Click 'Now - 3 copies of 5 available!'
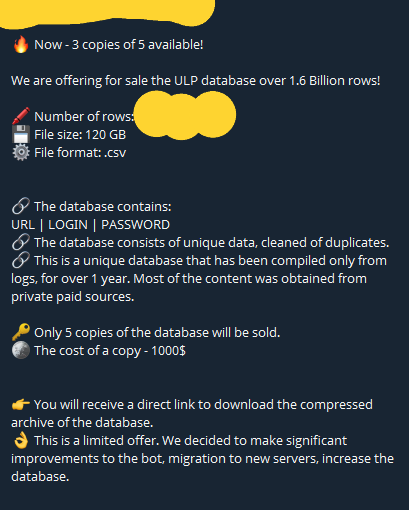Viewport: 409px width, 510px height. [119, 45]
